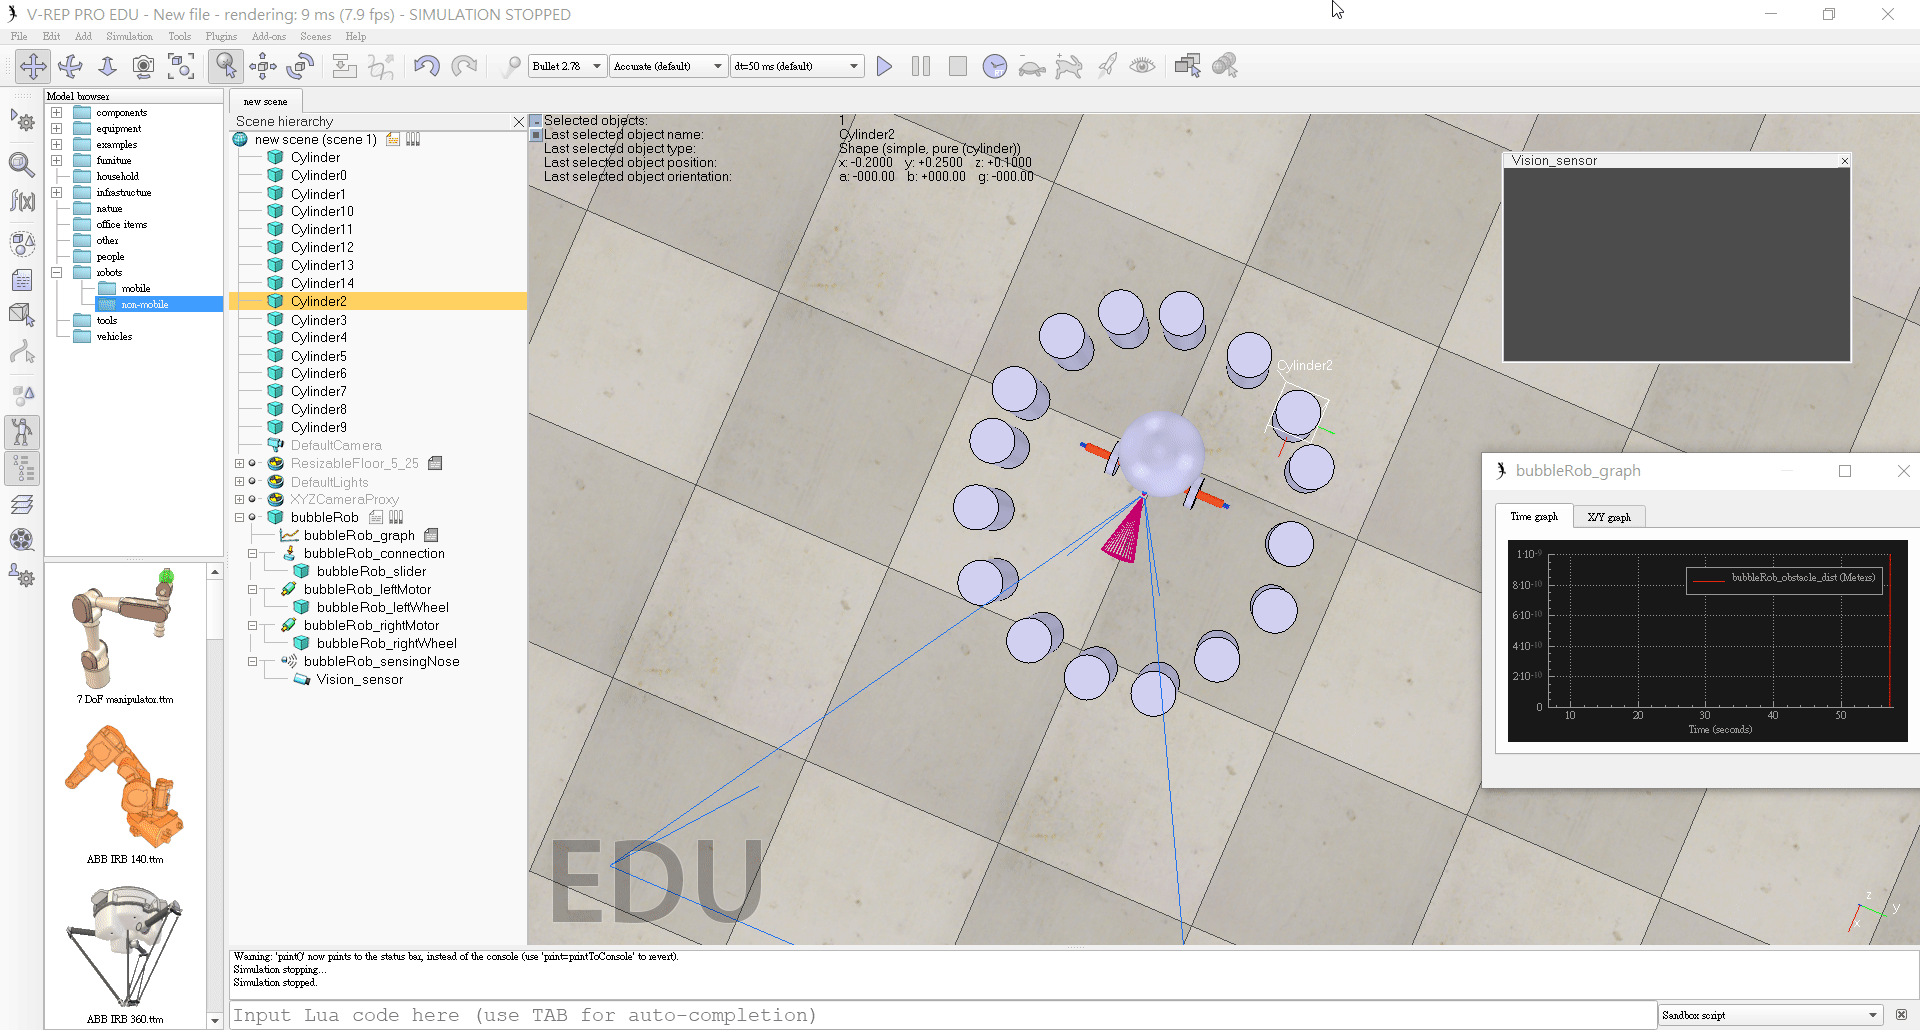Undo the last action

(x=427, y=67)
